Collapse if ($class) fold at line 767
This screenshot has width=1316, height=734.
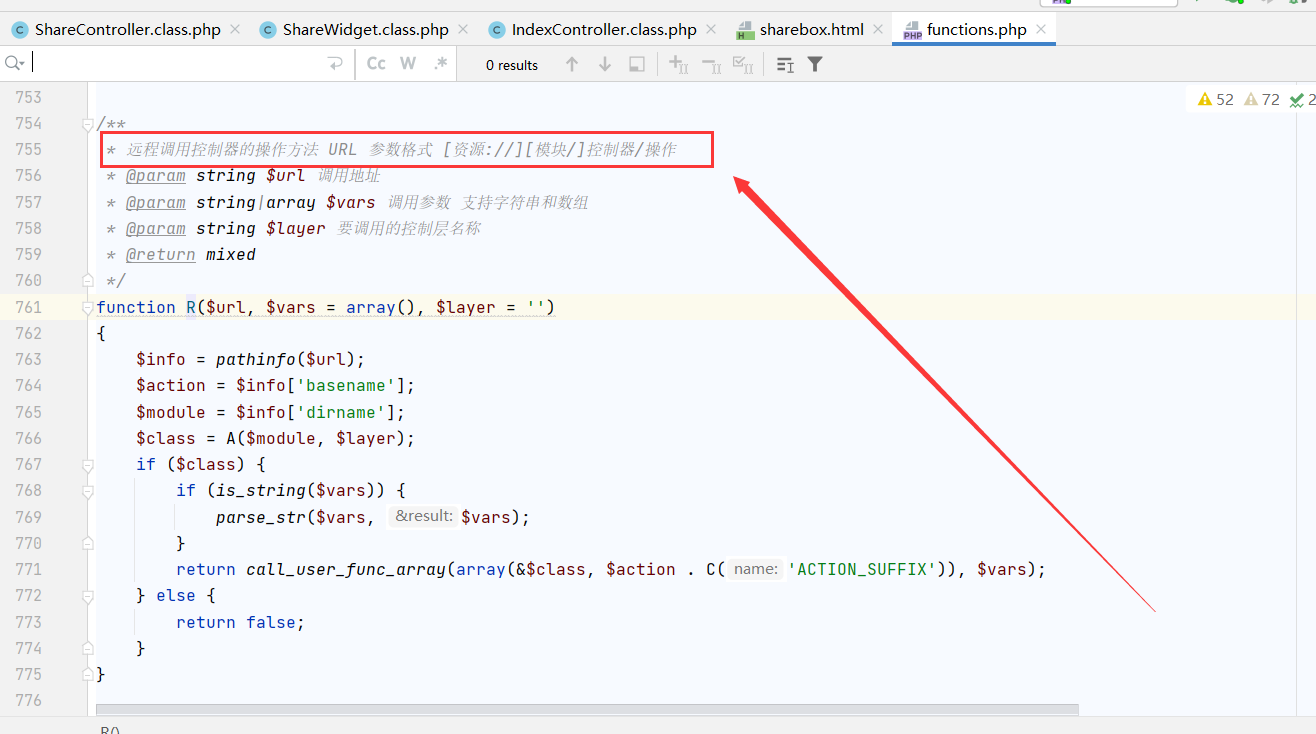(x=88, y=464)
